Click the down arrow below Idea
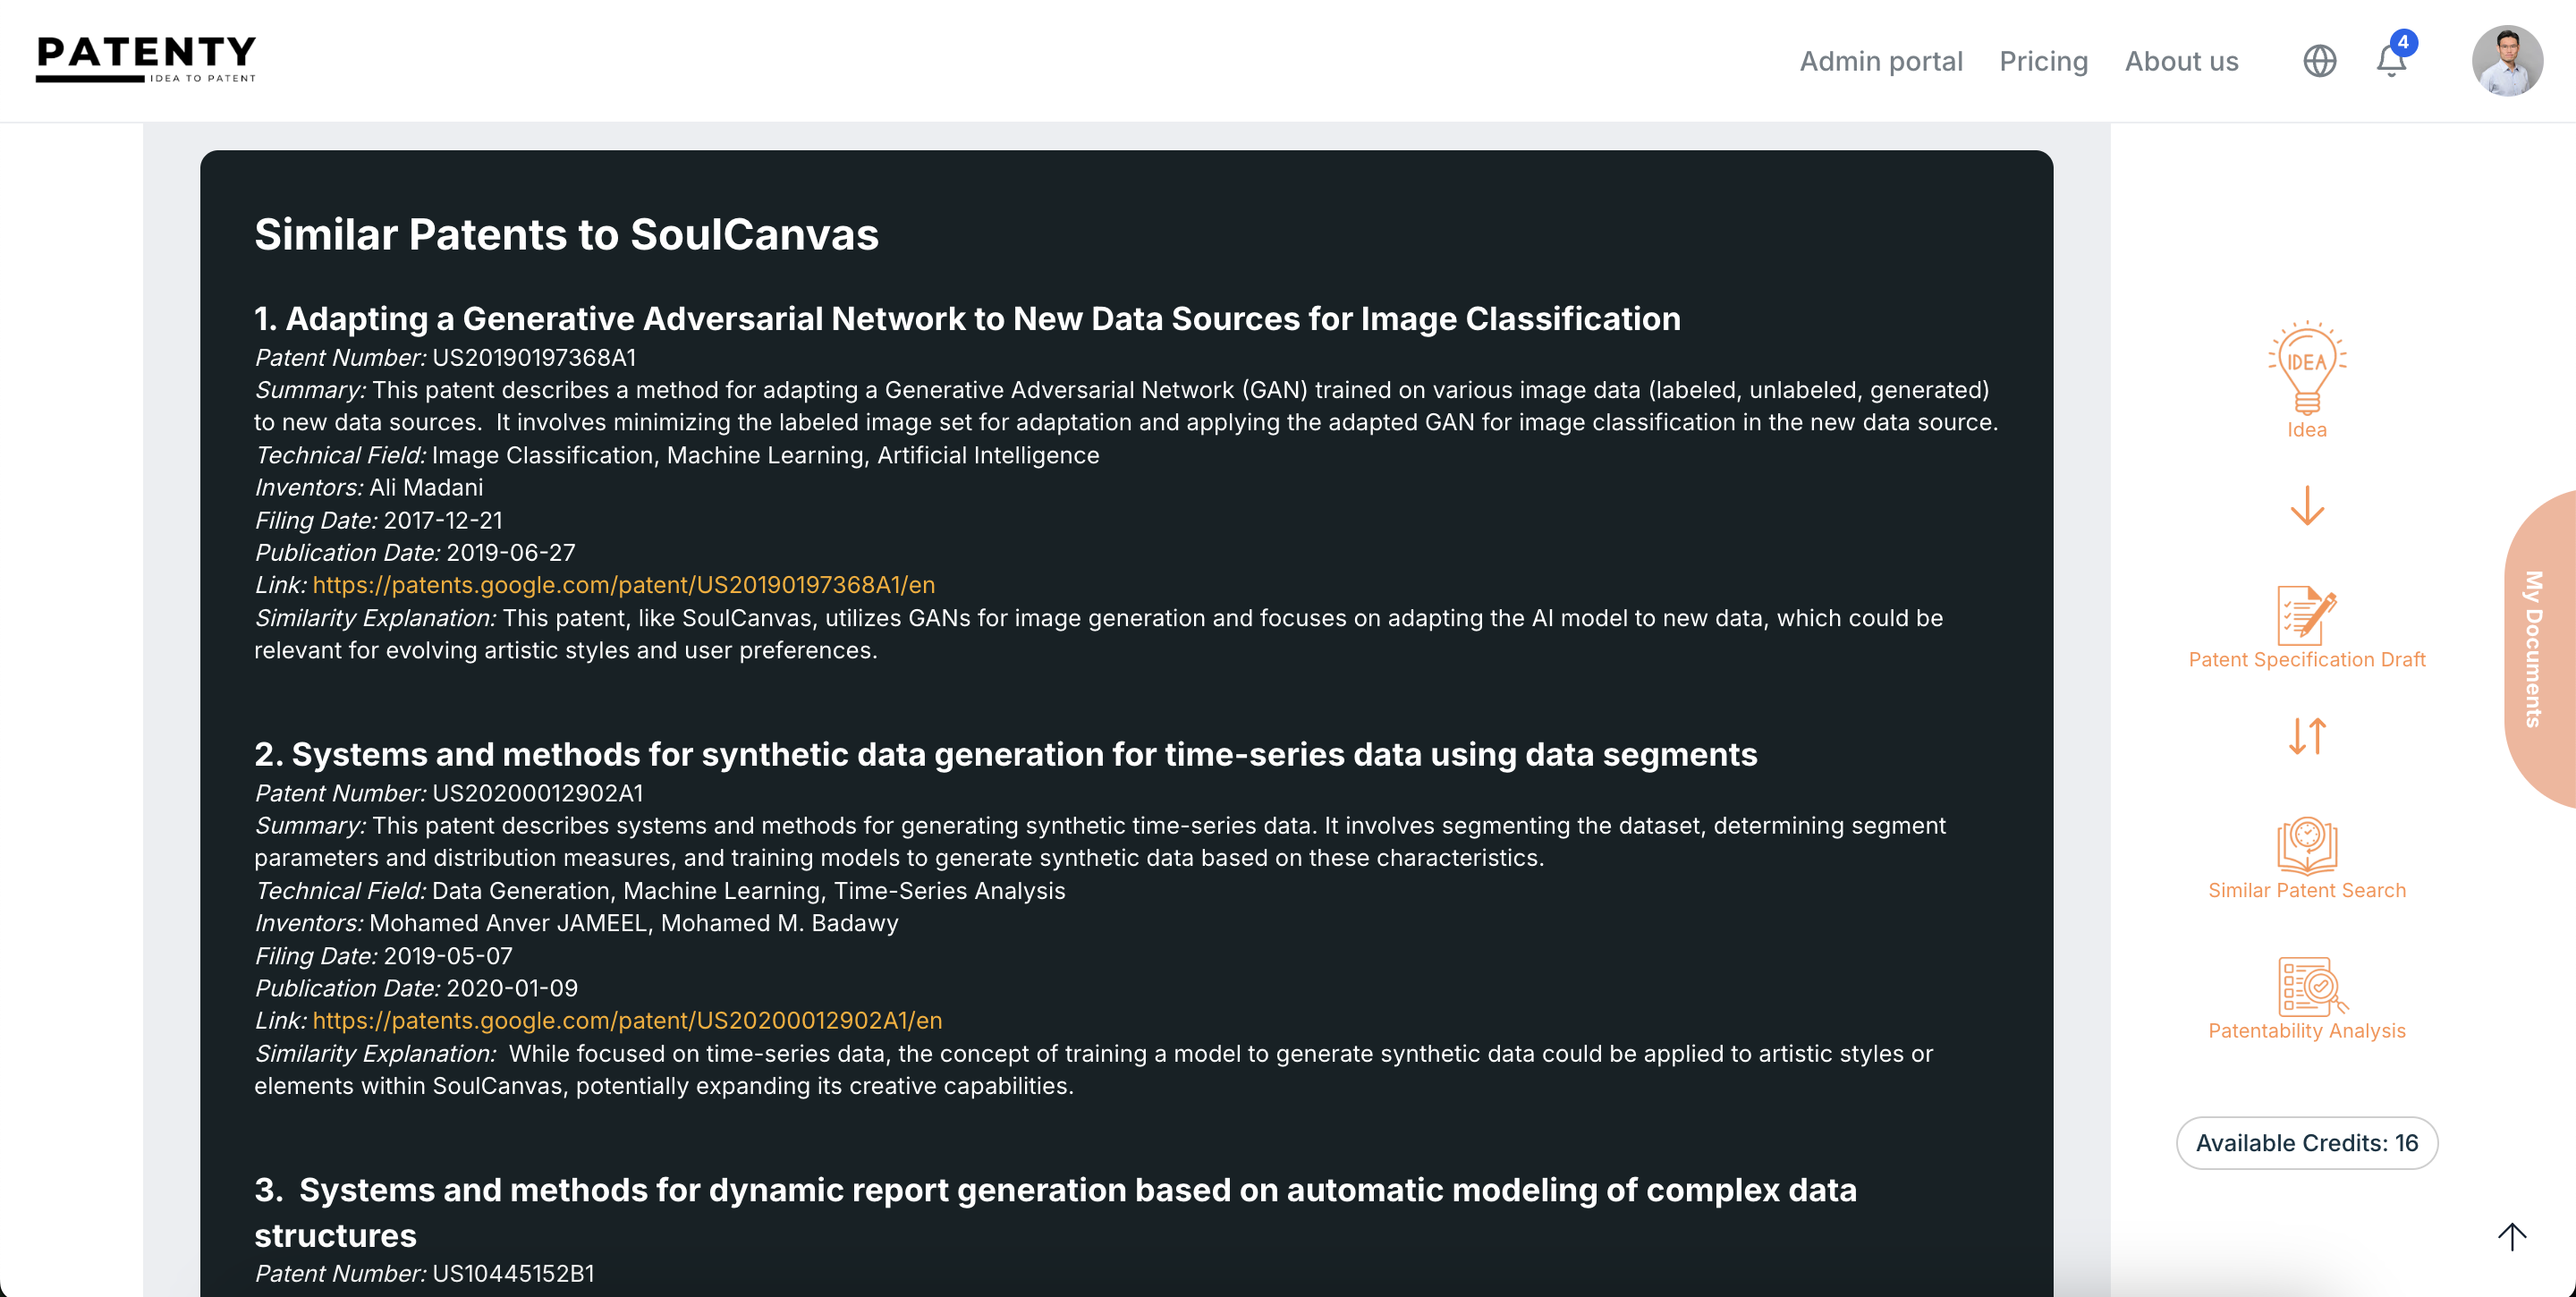The image size is (2576, 1297). (x=2306, y=506)
